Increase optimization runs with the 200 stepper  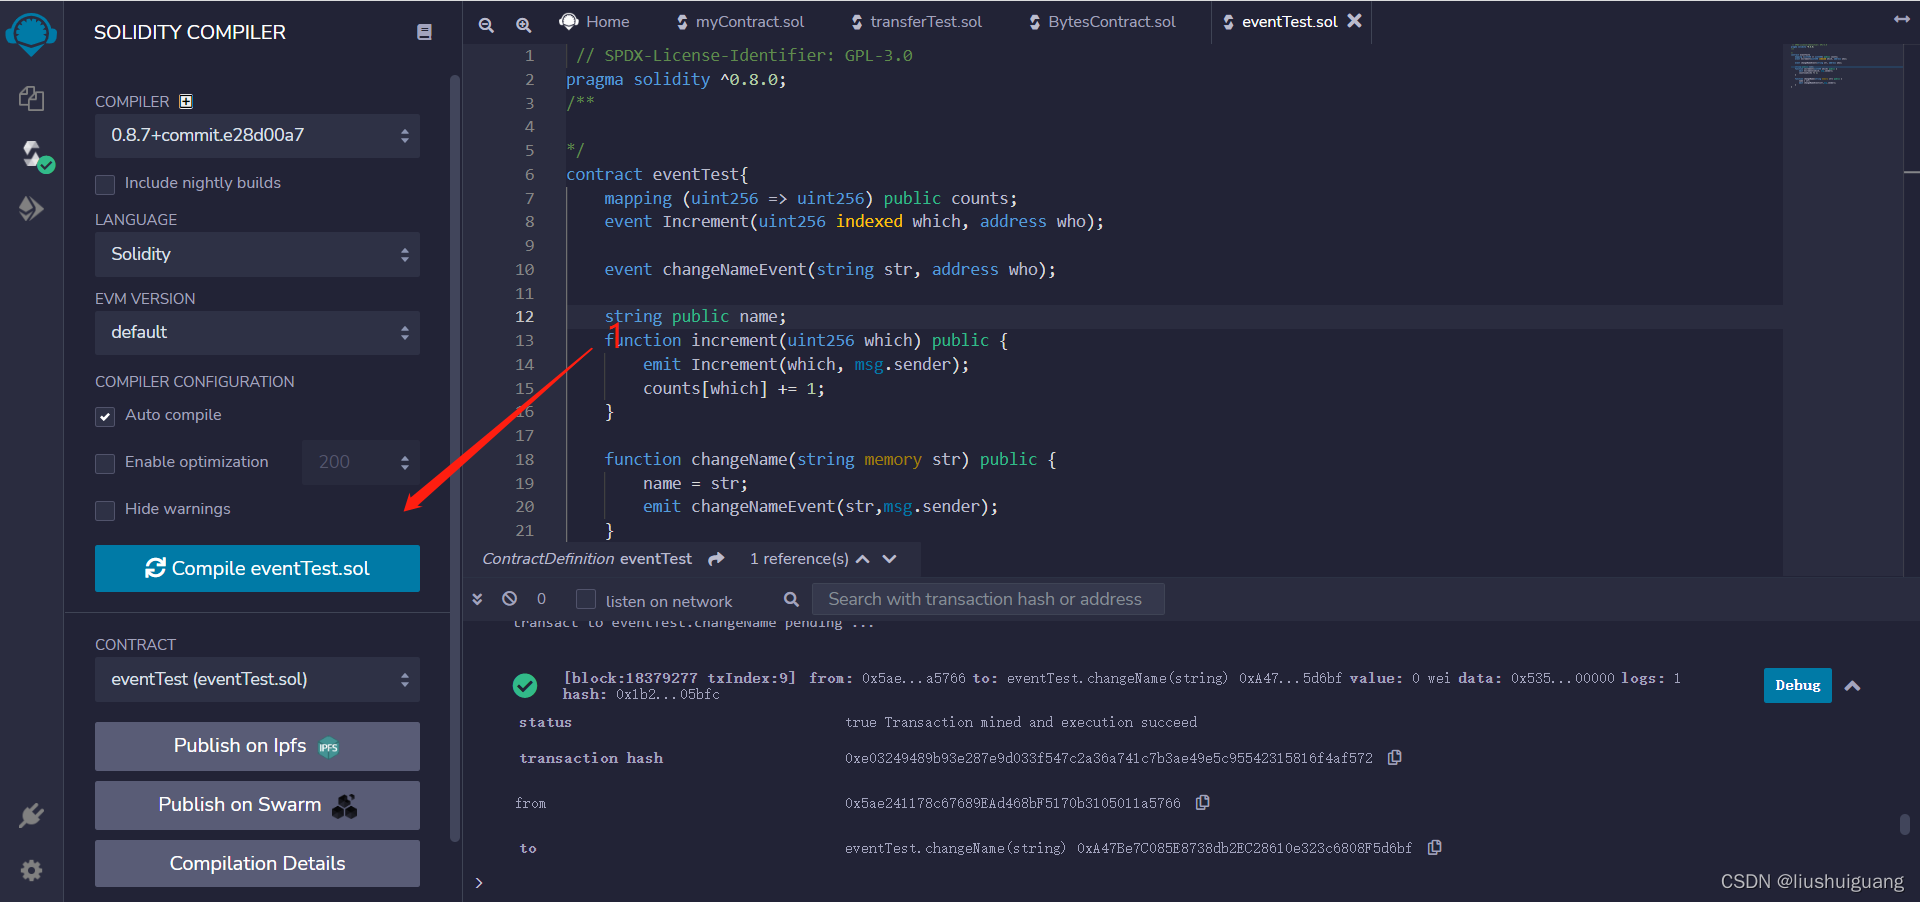tap(404, 456)
